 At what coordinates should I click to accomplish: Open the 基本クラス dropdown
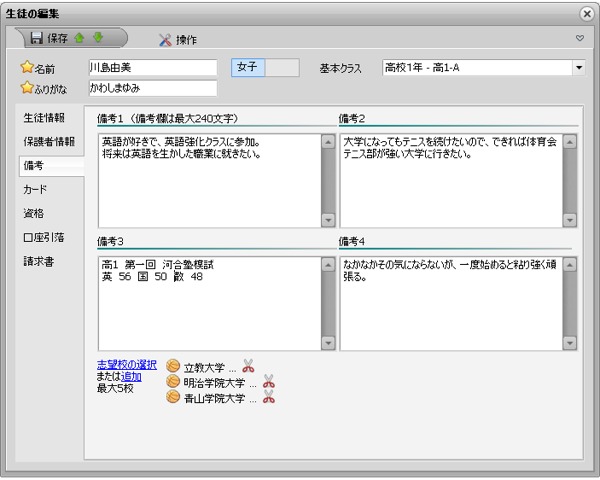point(578,68)
